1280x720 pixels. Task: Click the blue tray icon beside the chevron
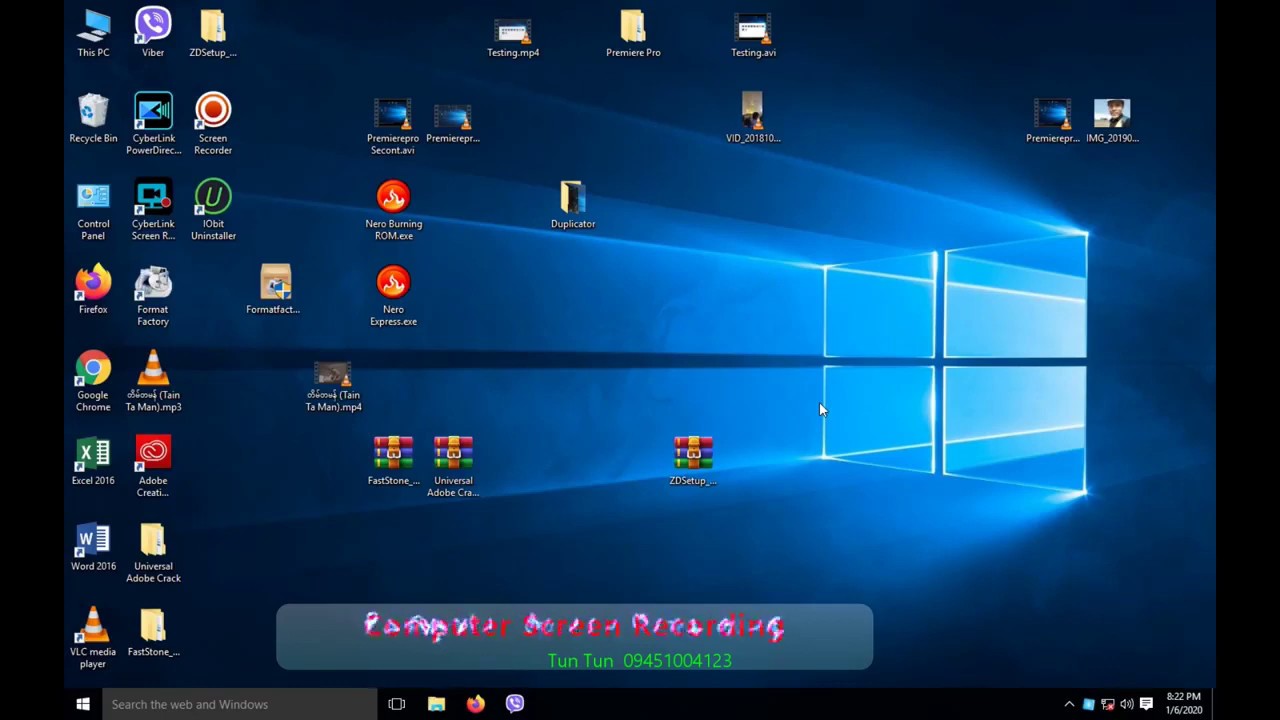click(x=1089, y=704)
